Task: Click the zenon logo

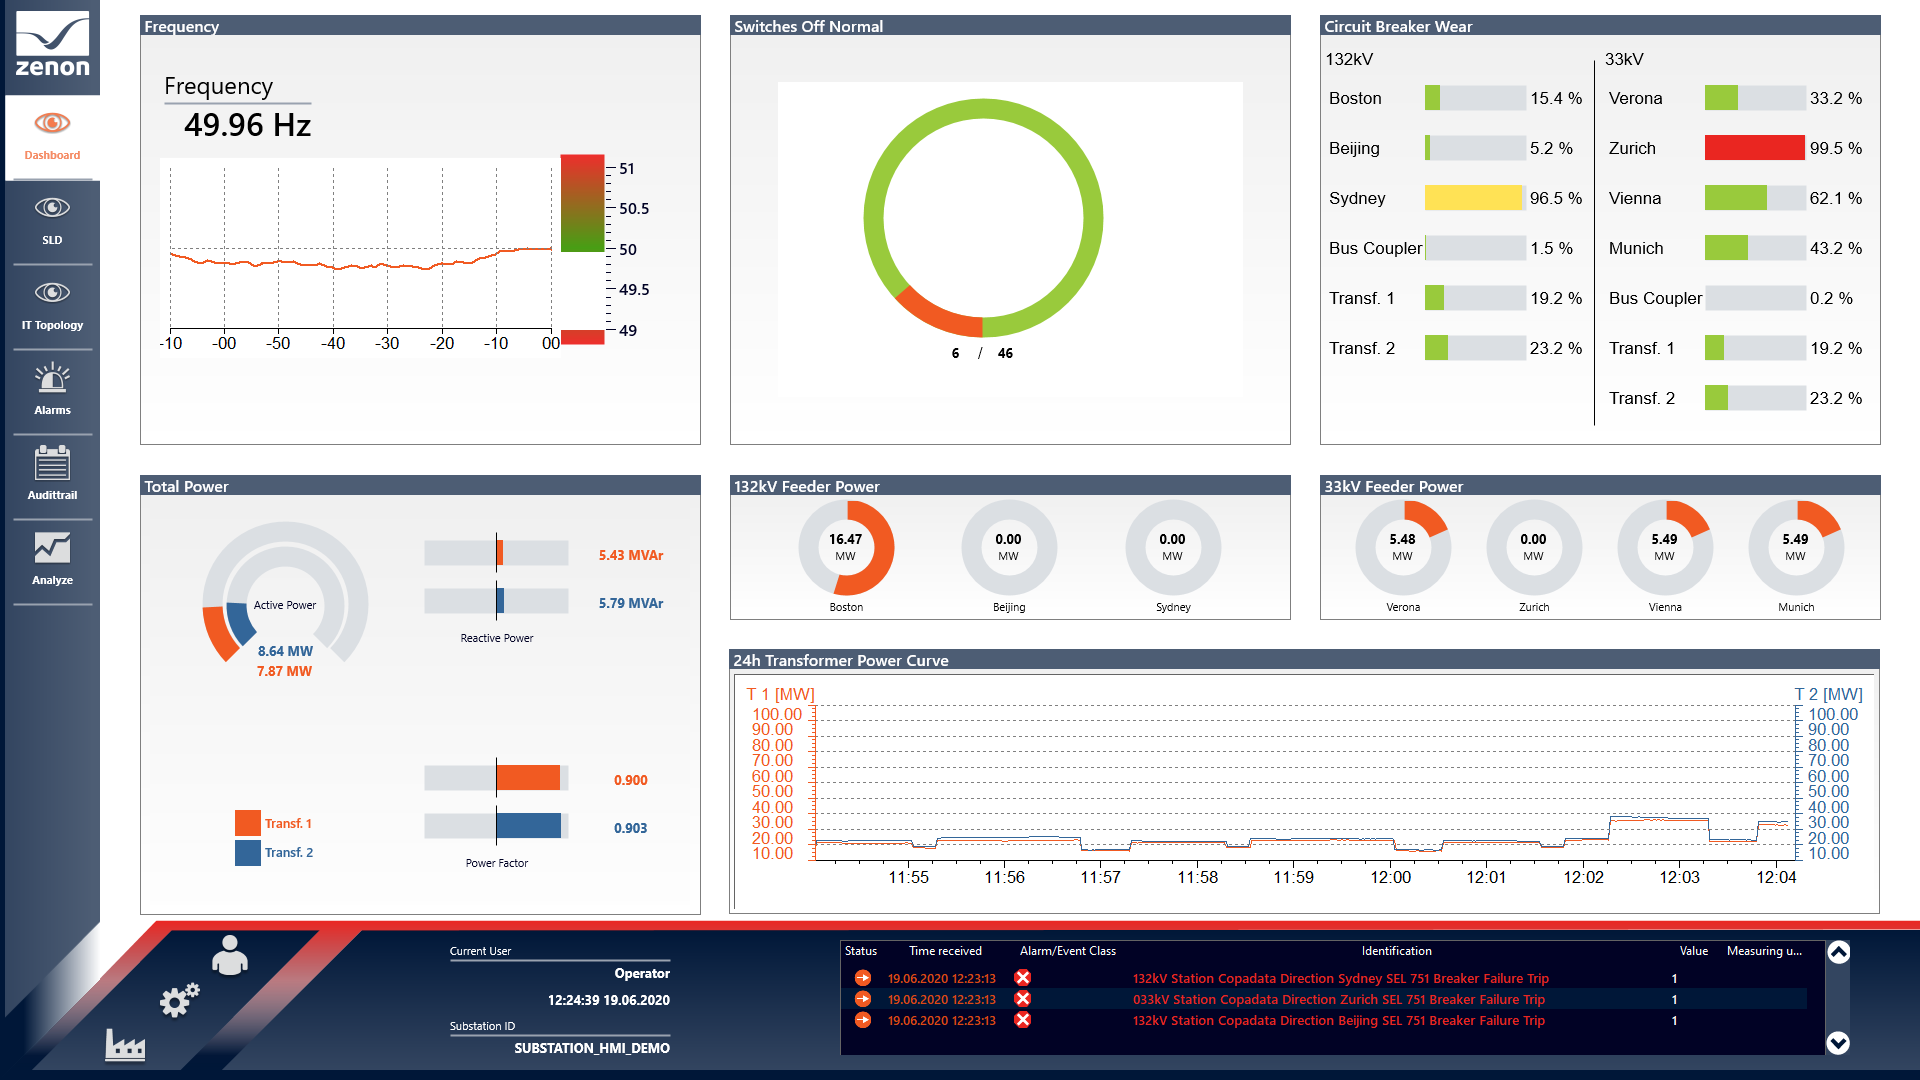Action: (52, 45)
